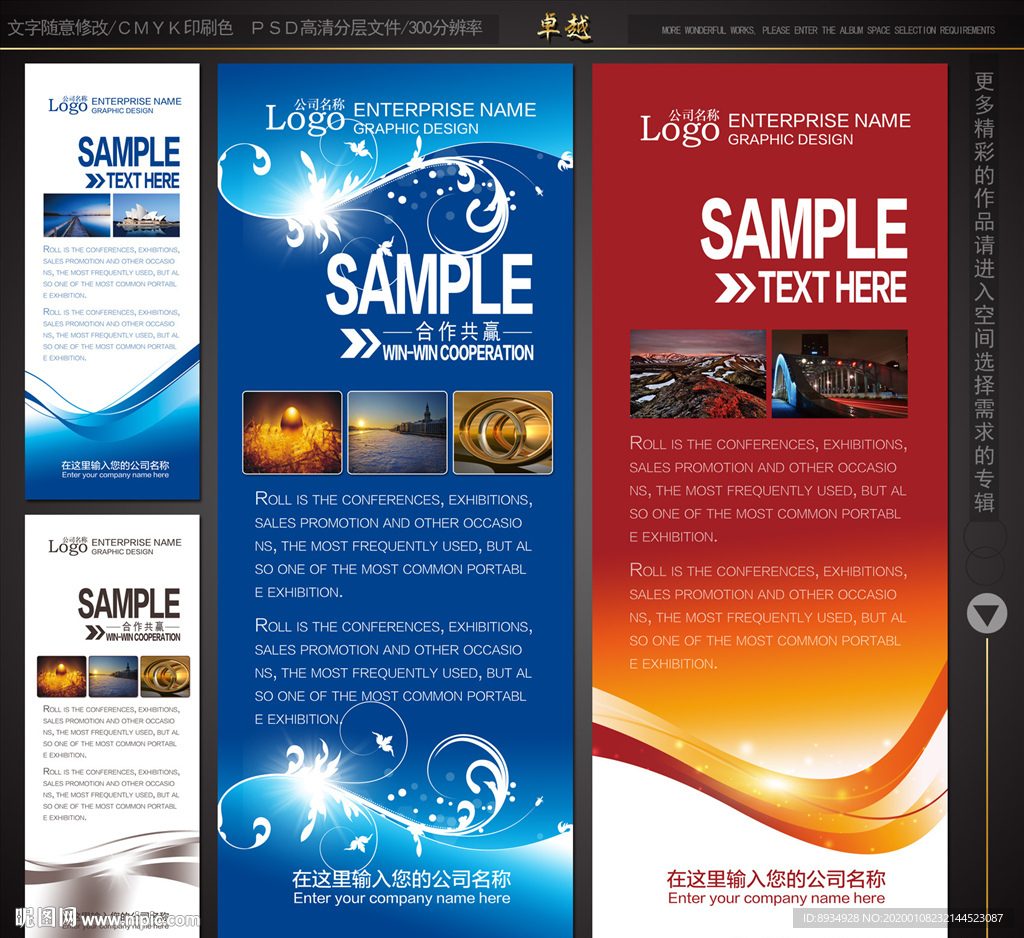Viewport: 1024px width, 938px height.
Task: Click WIN-WIN COOPERATION on the large blue banner
Action: (458, 353)
